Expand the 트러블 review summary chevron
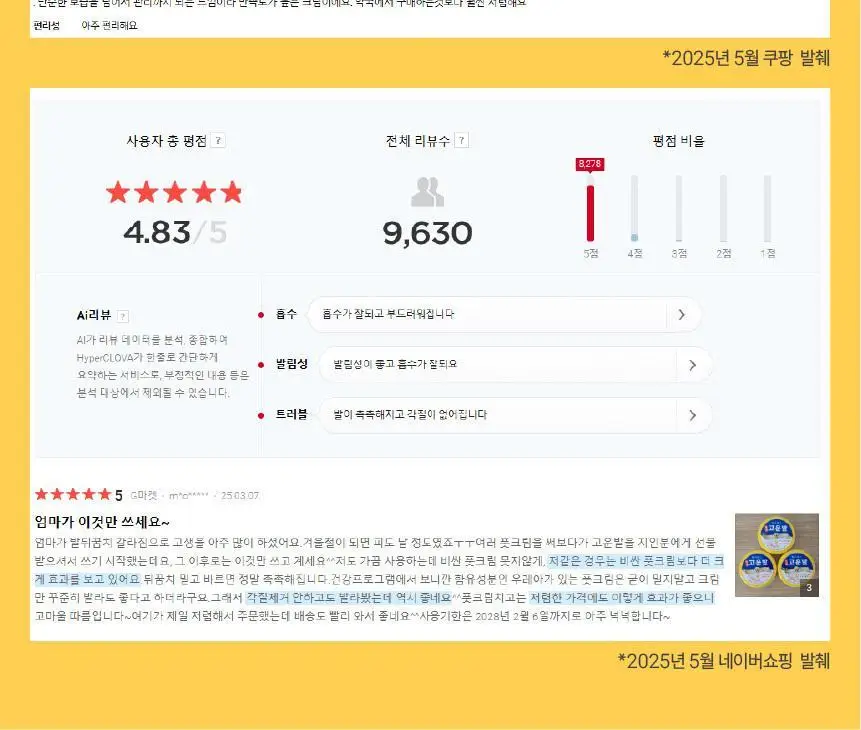Viewport: 861px width, 730px height. point(692,415)
